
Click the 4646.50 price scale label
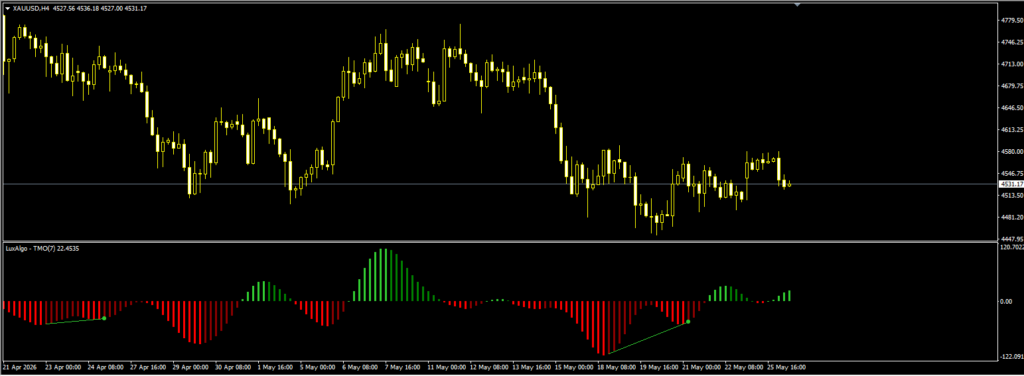(x=1011, y=108)
